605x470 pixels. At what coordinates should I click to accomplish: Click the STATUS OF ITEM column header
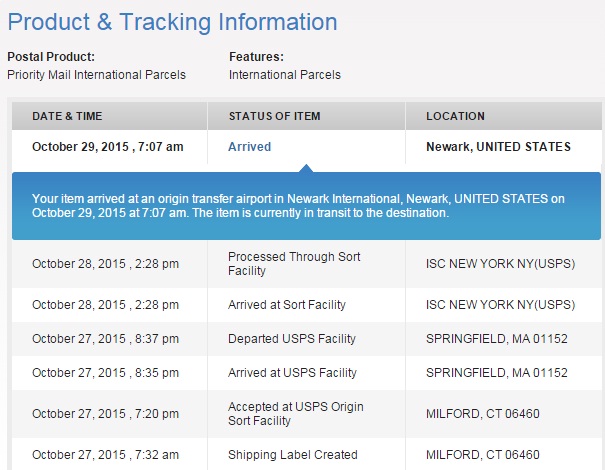pos(274,116)
